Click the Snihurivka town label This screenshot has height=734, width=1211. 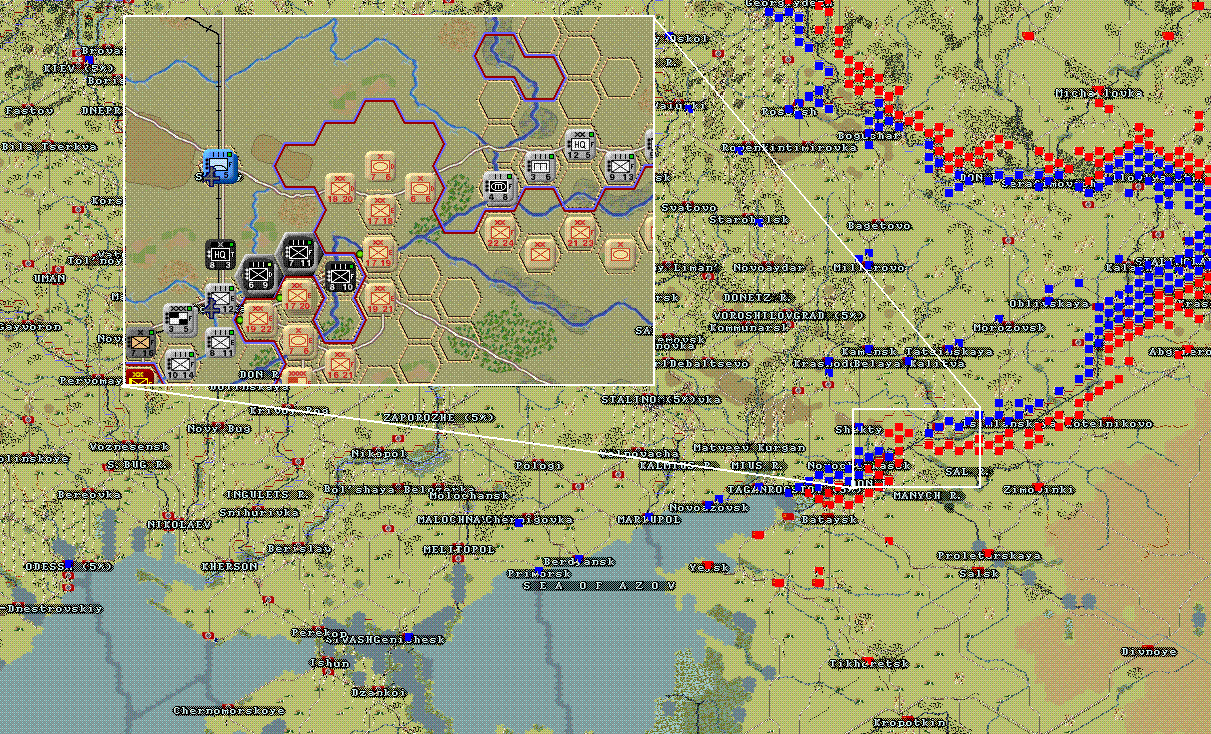coord(259,512)
